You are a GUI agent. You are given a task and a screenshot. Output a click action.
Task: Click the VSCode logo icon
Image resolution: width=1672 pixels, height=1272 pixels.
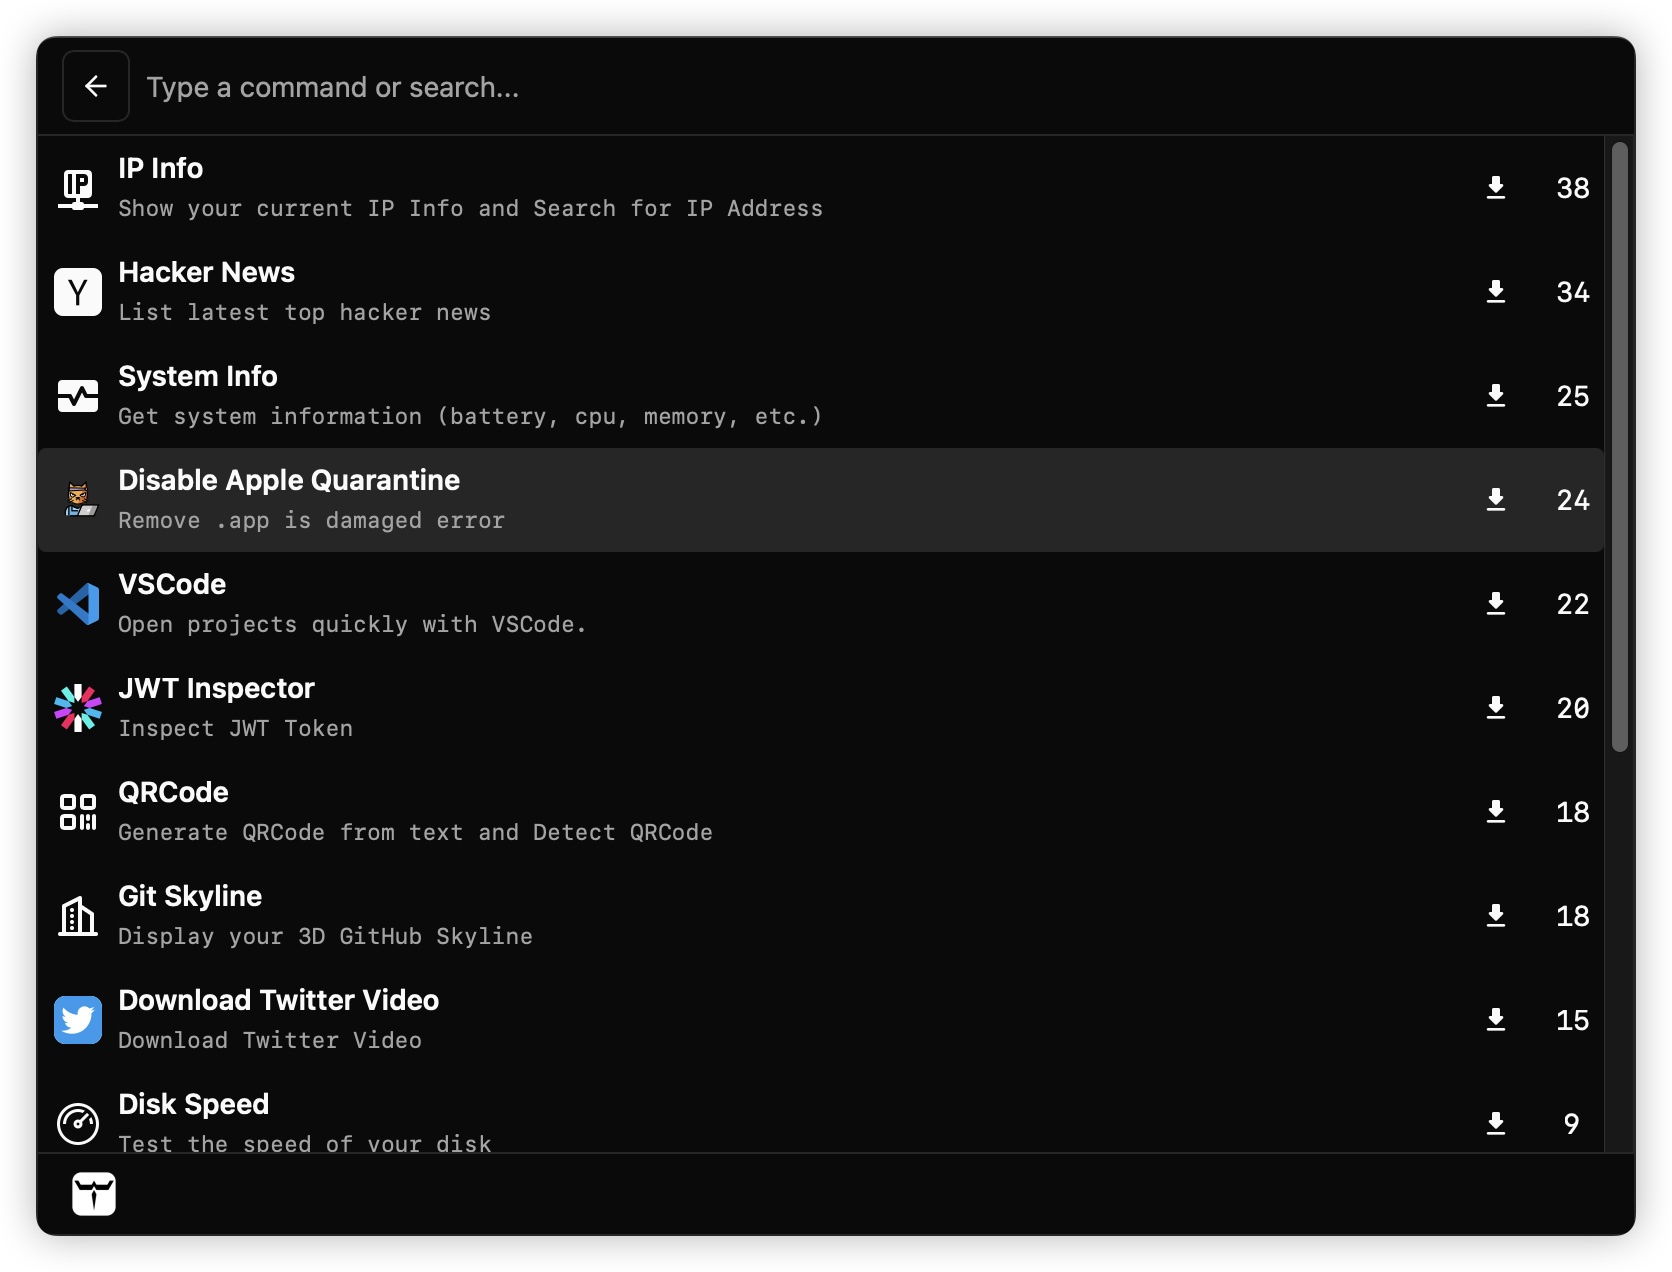tap(78, 604)
